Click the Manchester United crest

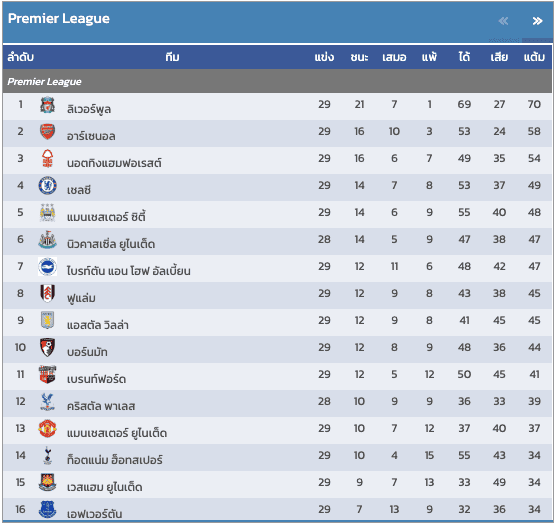pos(47,429)
